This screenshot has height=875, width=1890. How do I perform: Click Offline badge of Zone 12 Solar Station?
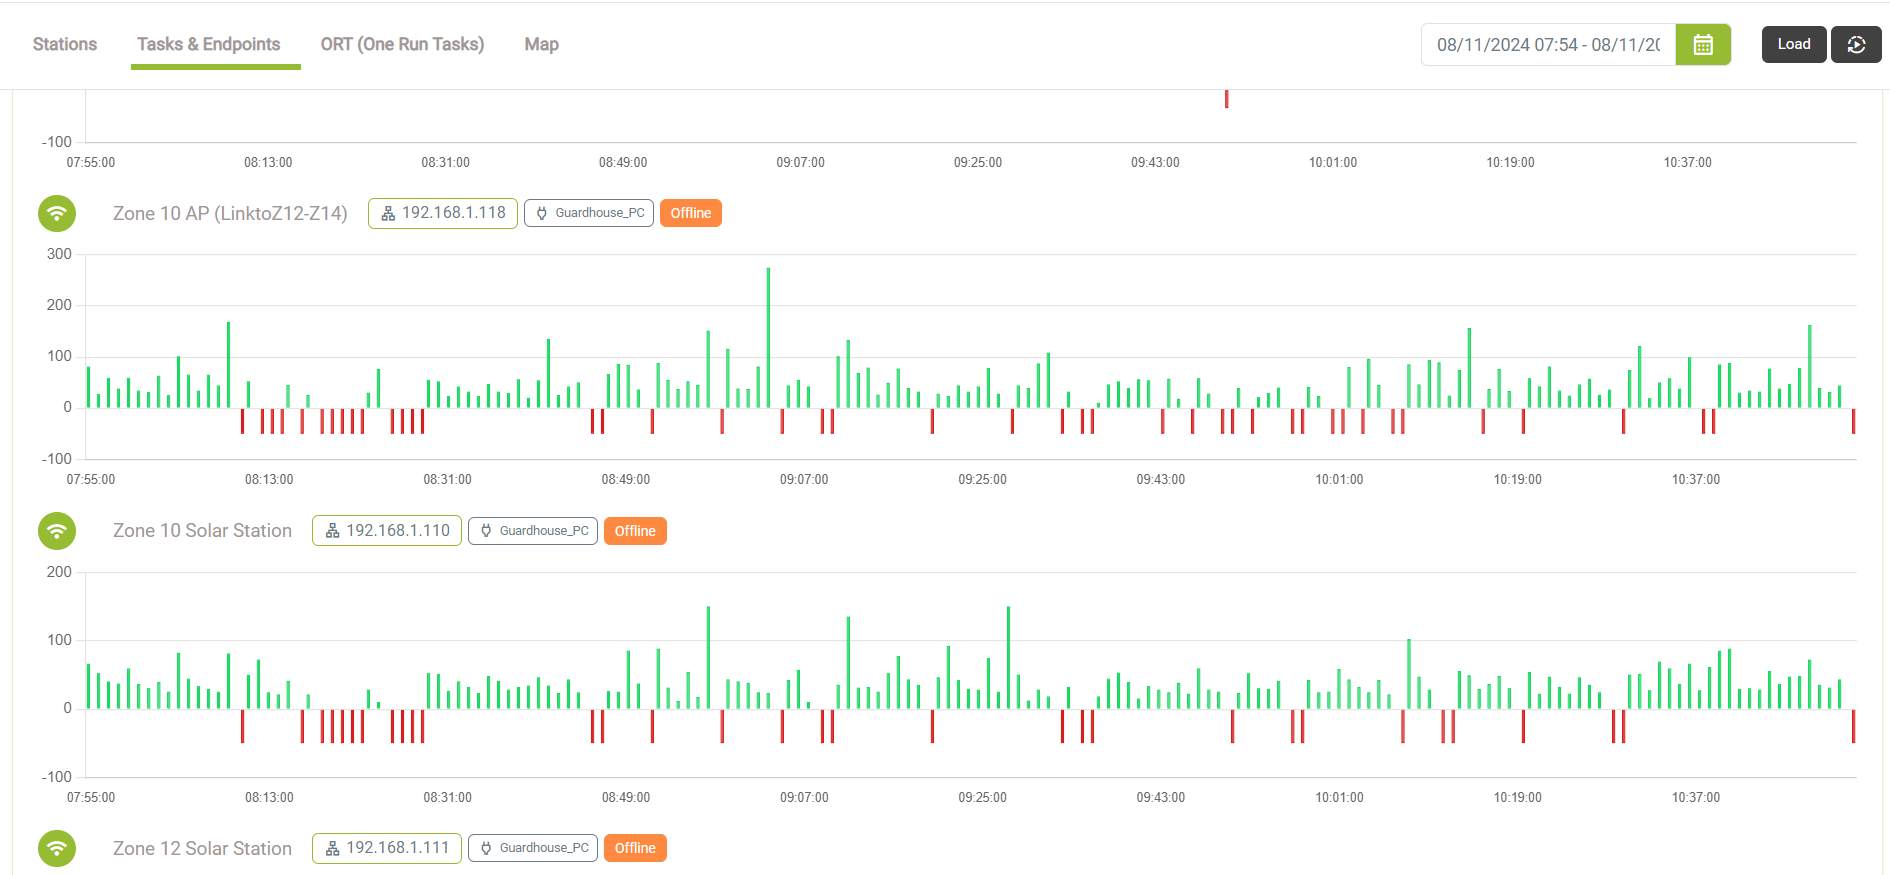(635, 848)
